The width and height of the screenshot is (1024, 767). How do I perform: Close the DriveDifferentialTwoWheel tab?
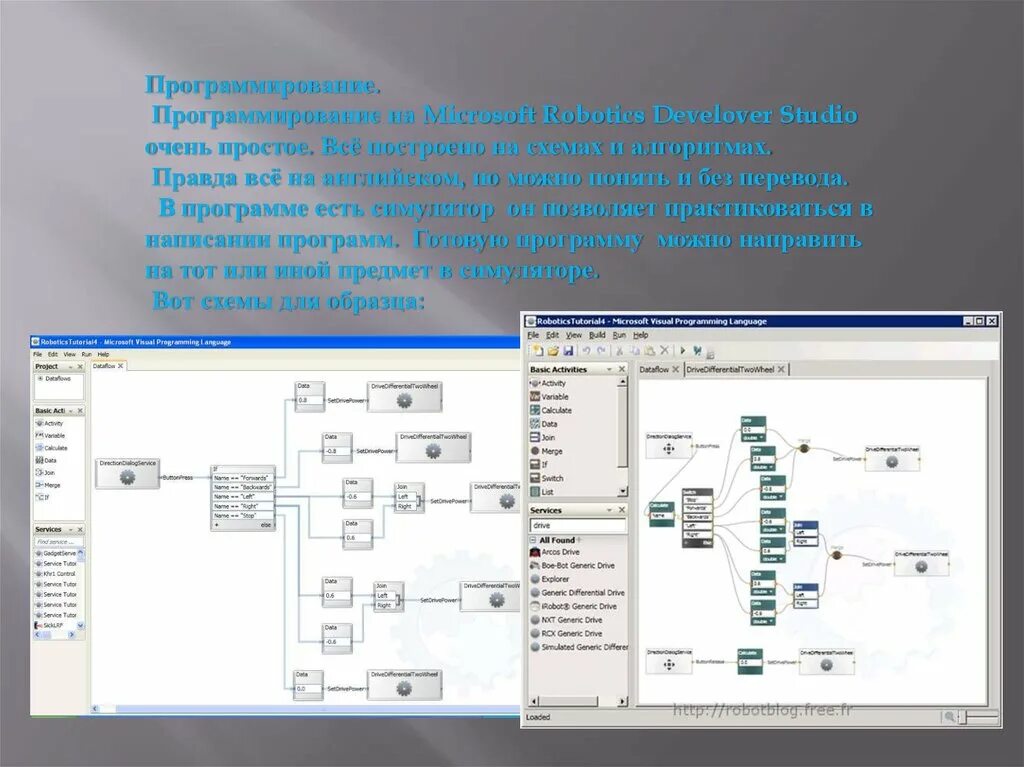click(781, 370)
